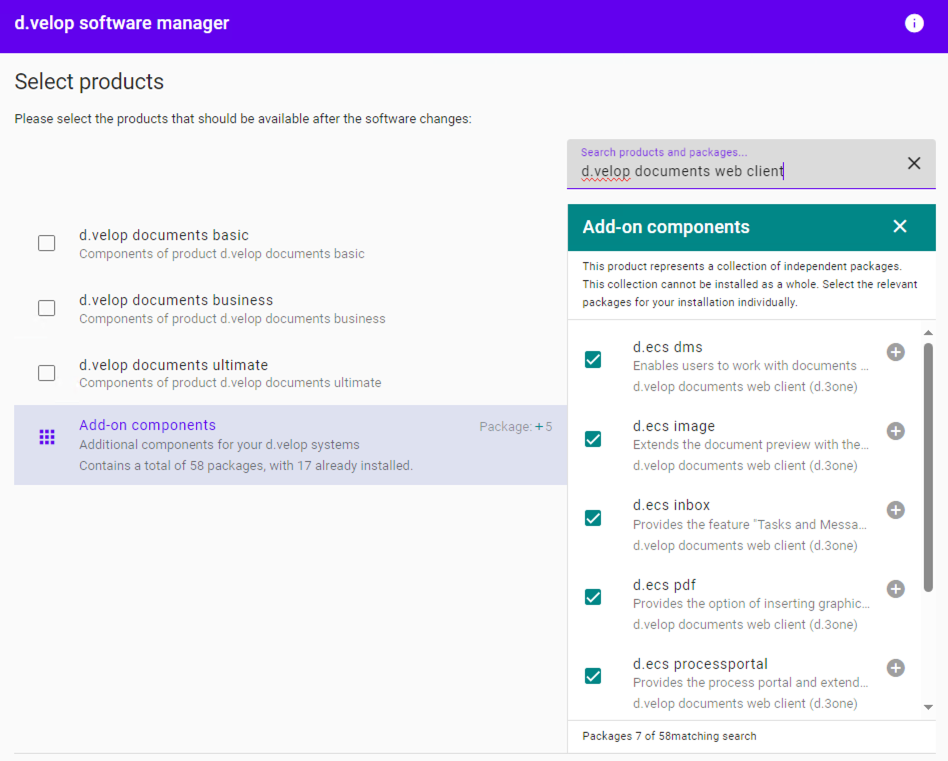Uncheck the d.ecs pdf package
Image resolution: width=948 pixels, height=761 pixels.
[593, 597]
